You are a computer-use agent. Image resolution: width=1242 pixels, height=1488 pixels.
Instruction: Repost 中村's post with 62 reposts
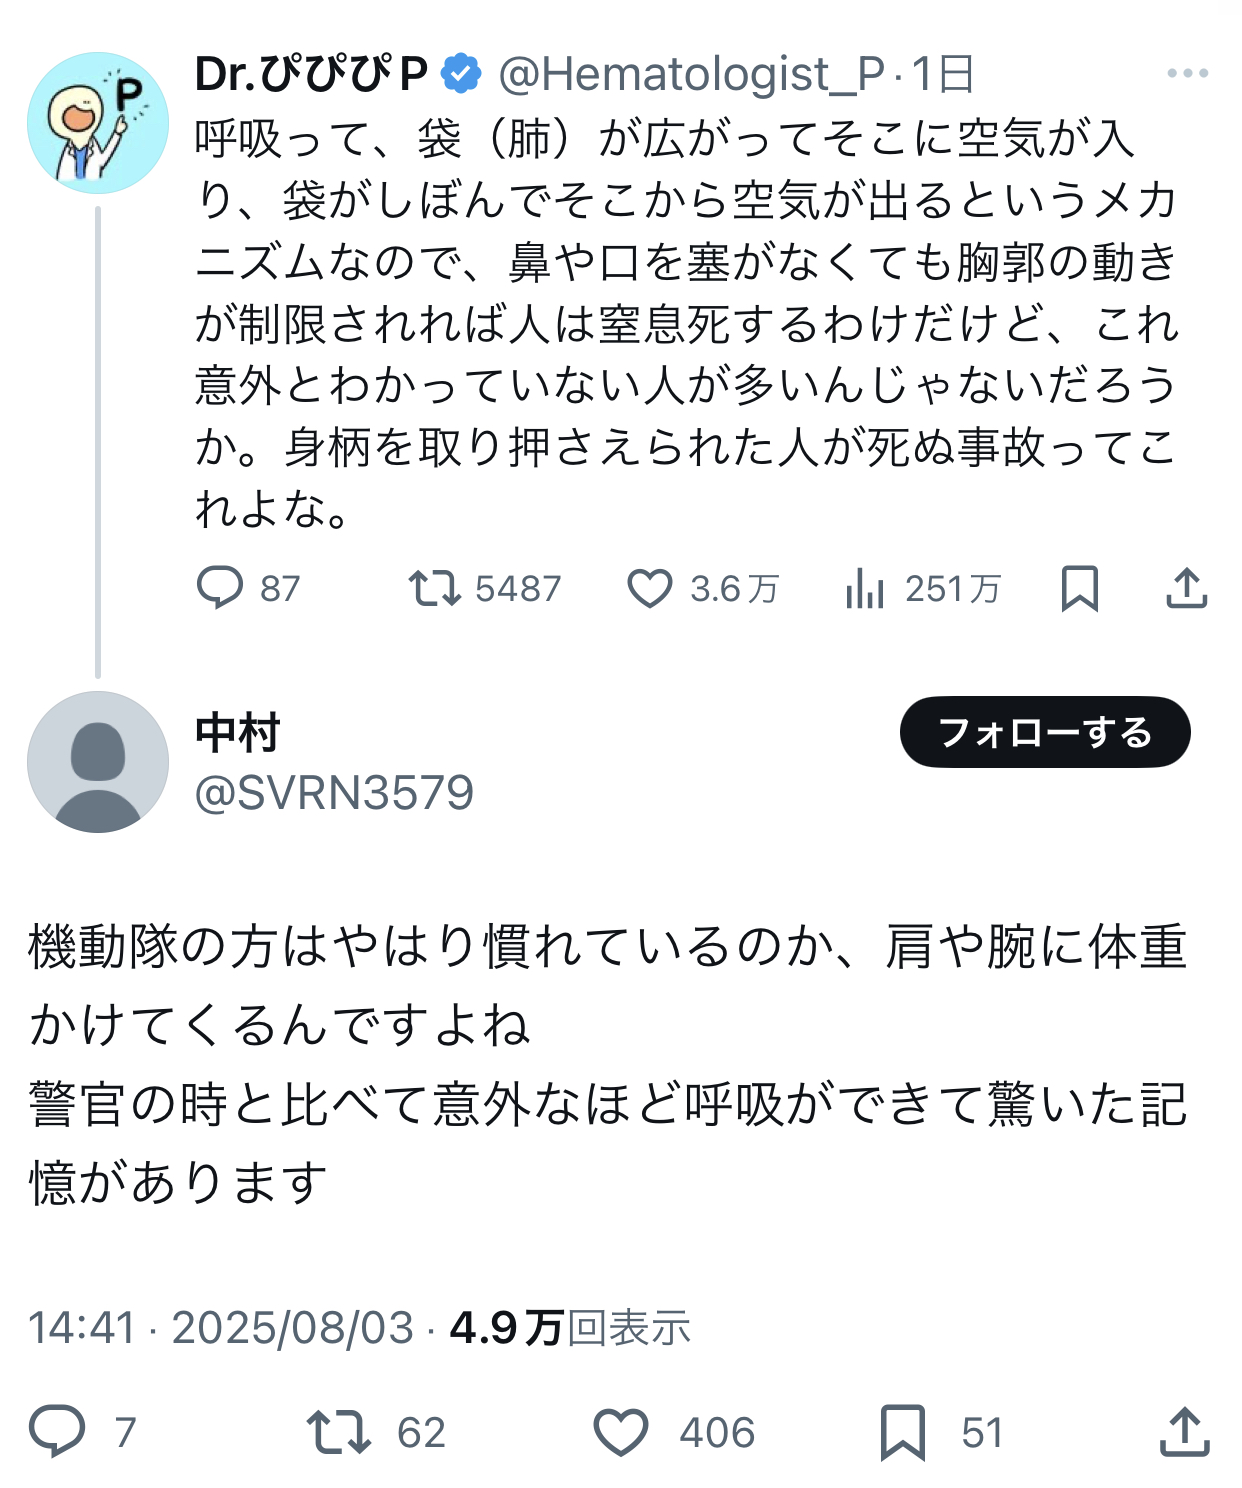339,1431
